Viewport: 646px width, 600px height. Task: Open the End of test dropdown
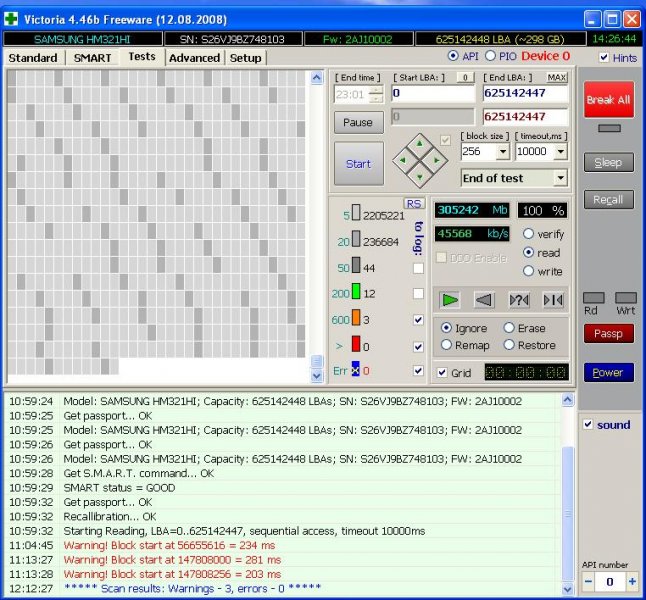coord(559,178)
